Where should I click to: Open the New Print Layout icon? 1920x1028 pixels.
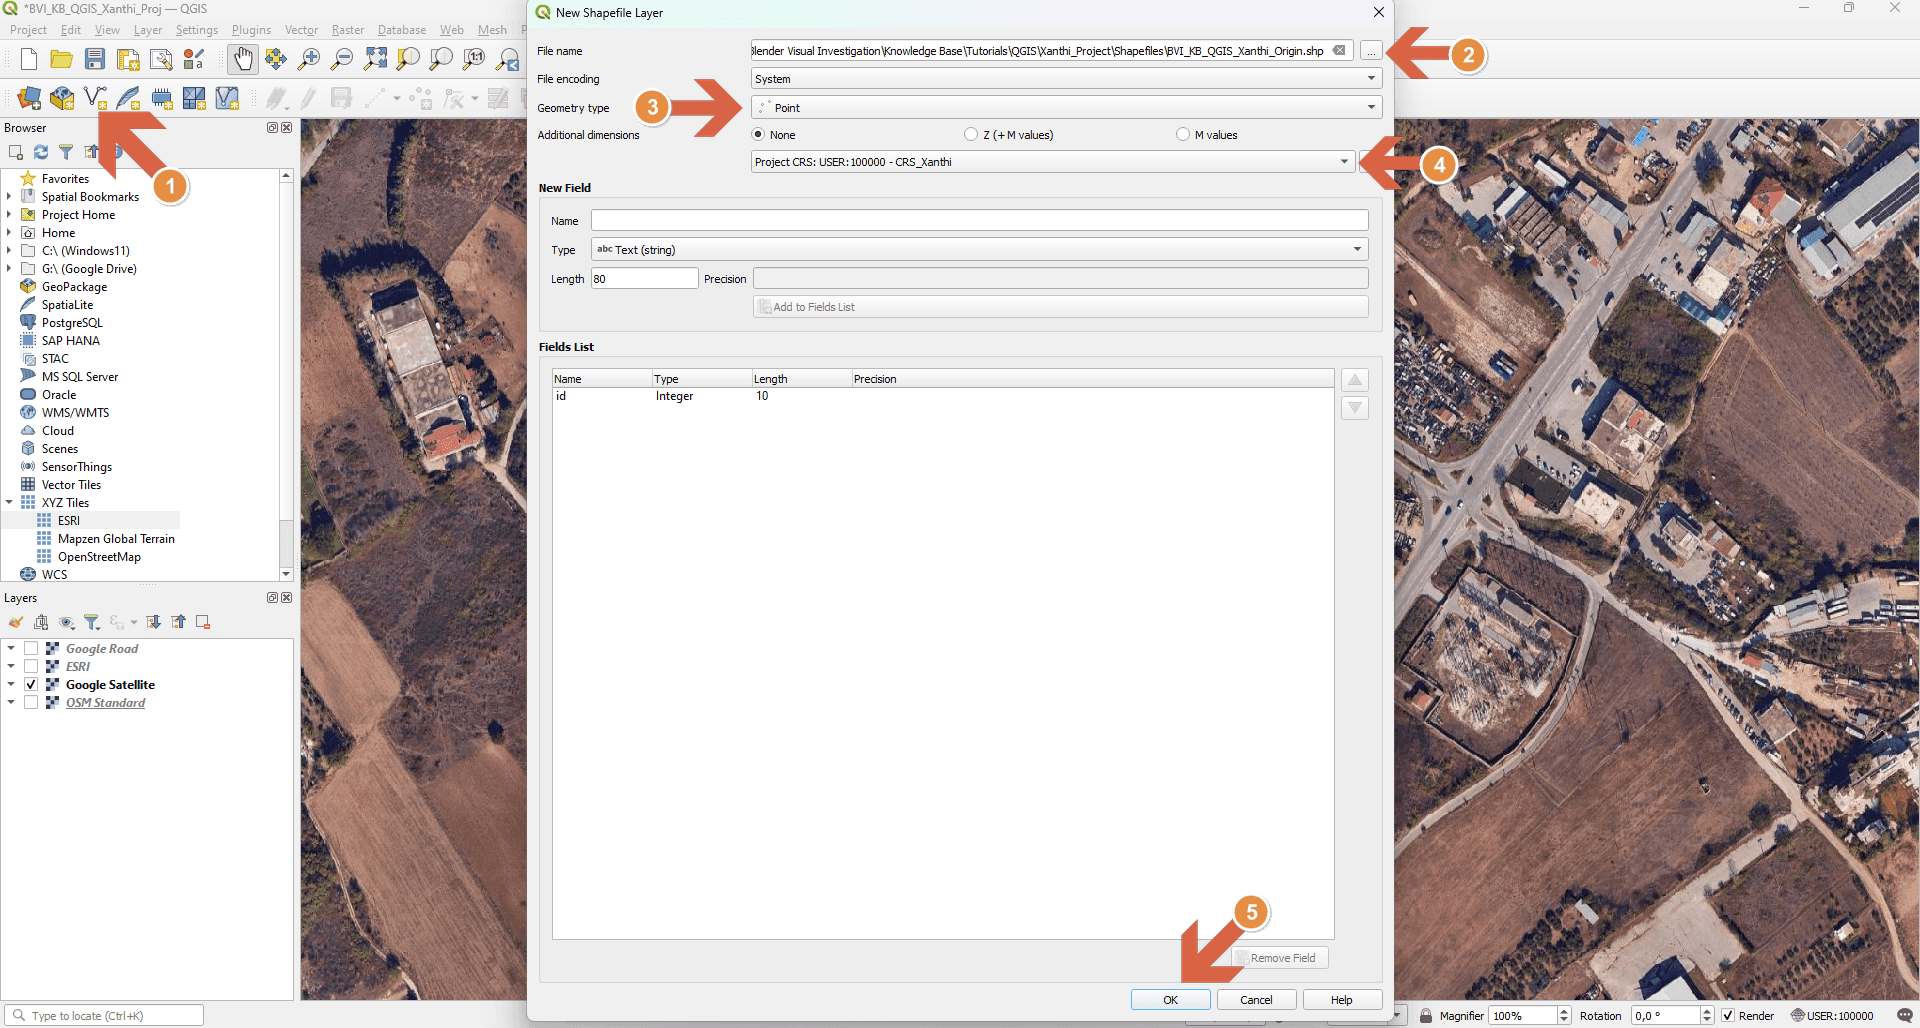pyautogui.click(x=128, y=59)
